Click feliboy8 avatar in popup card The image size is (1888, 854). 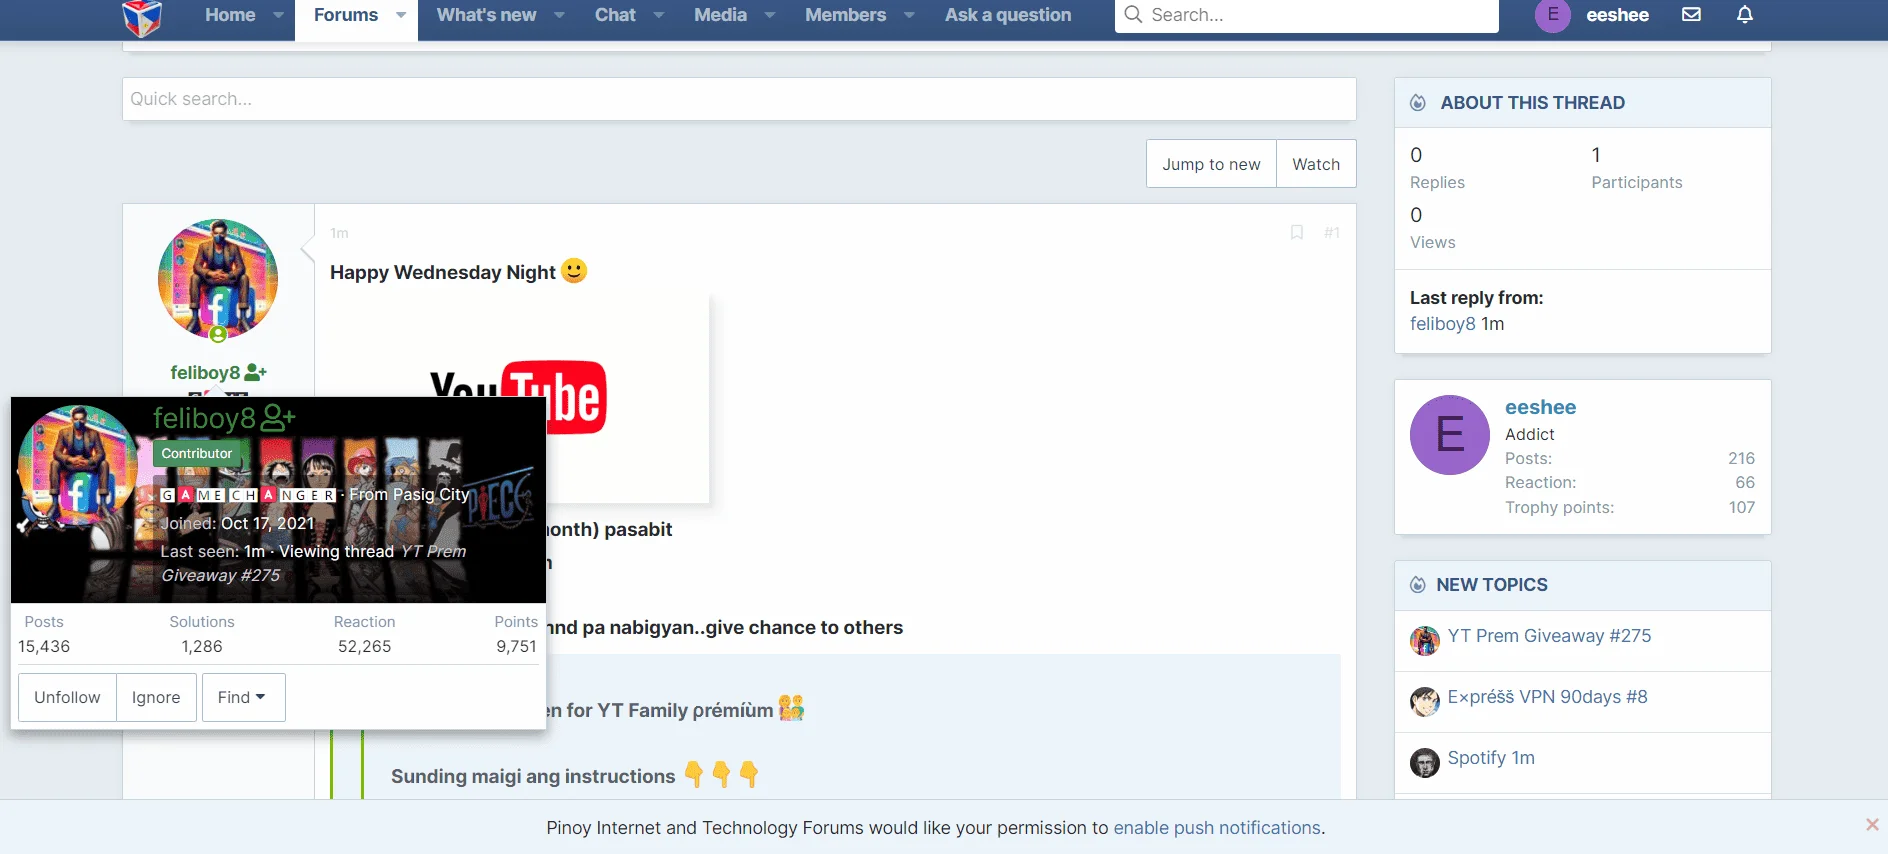78,466
